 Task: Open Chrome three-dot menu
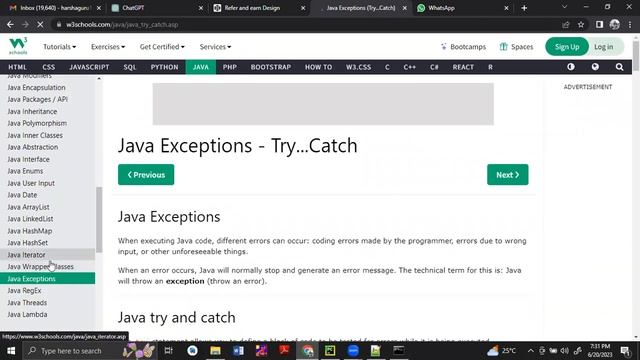630,24
